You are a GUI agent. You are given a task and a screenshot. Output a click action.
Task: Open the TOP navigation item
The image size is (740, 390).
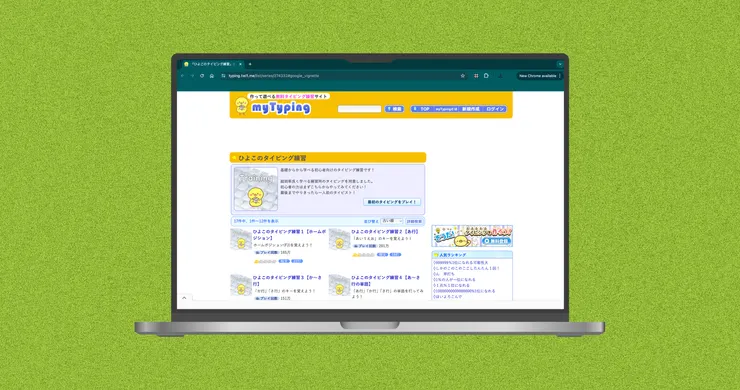(421, 109)
